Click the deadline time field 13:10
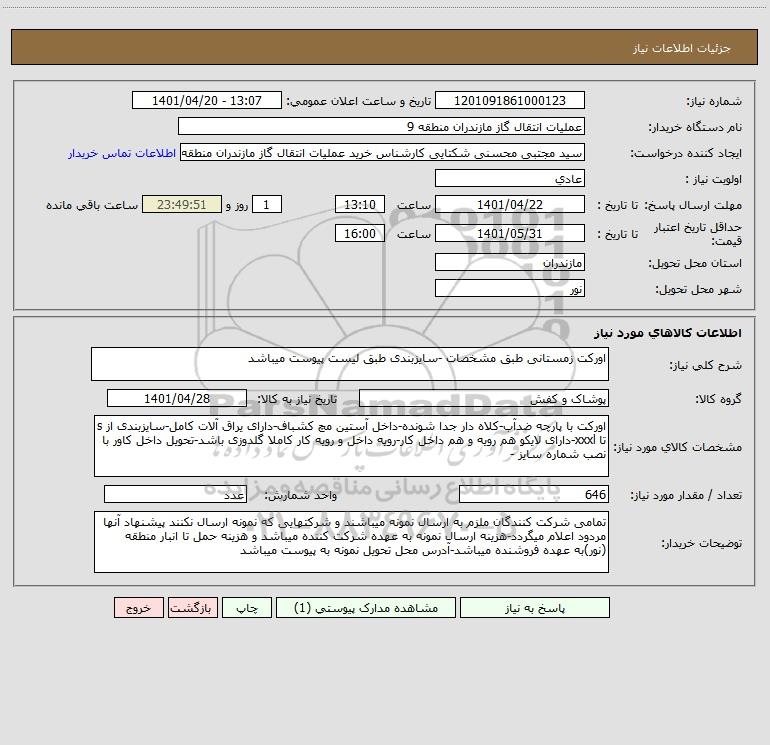This screenshot has height=745, width=770. (359, 204)
